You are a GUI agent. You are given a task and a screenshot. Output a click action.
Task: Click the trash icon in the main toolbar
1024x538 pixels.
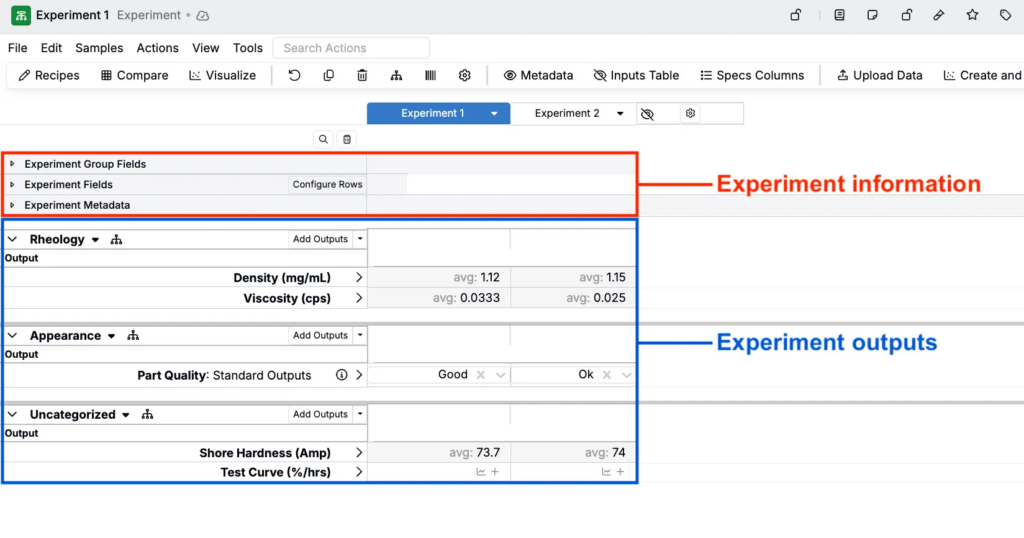point(362,75)
